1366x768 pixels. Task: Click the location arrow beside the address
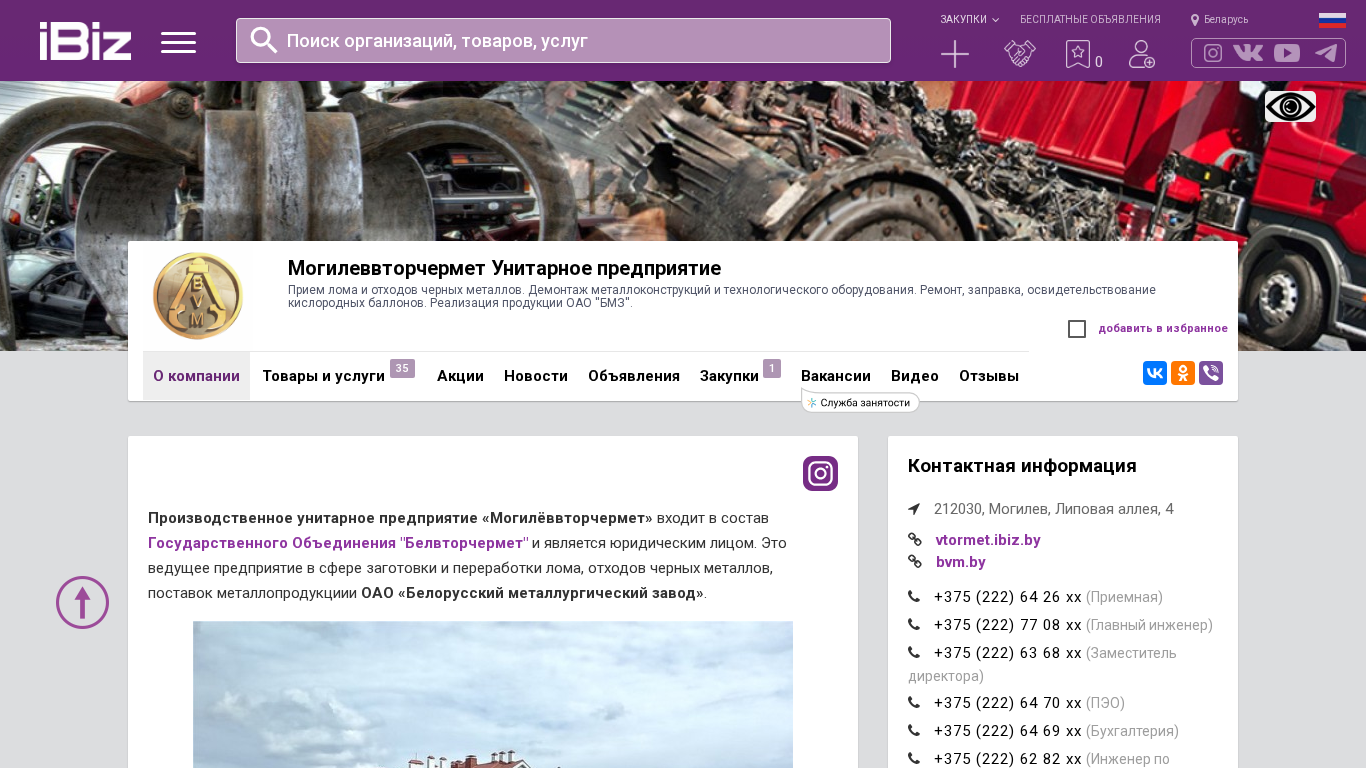click(x=914, y=509)
